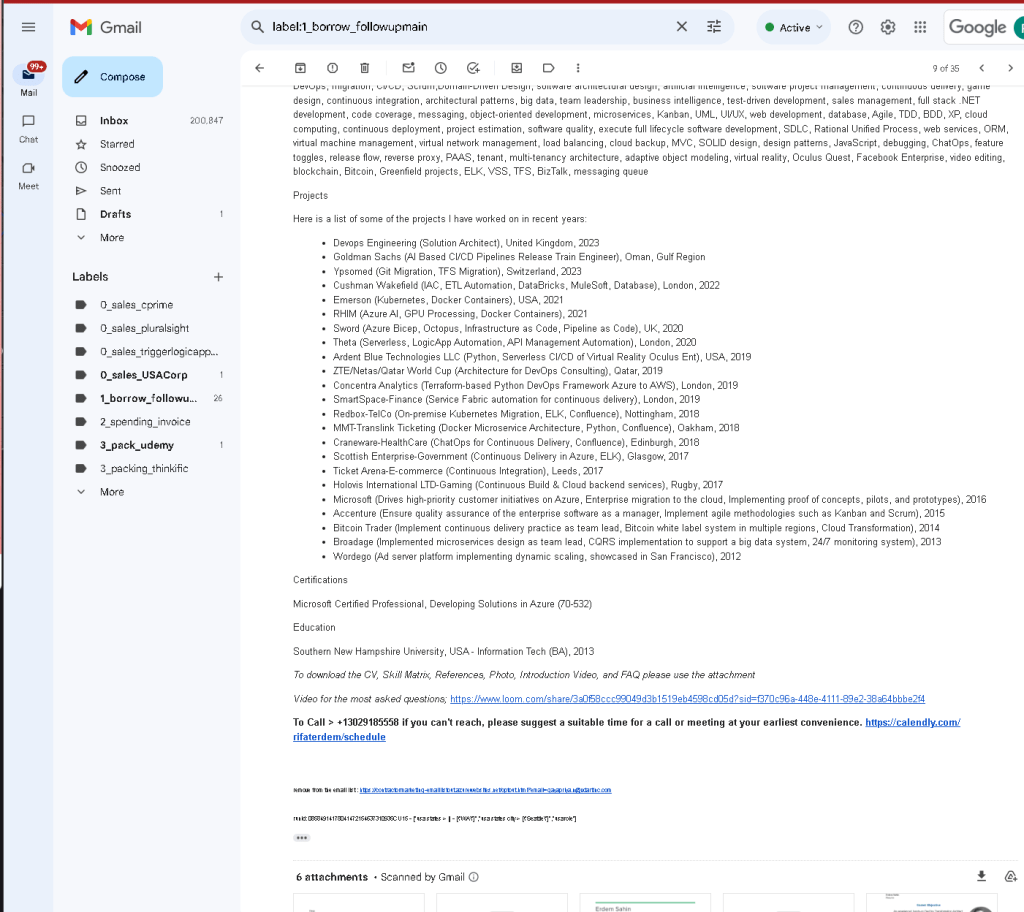Open the Gmail logo home
This screenshot has width=1024, height=912.
106,27
